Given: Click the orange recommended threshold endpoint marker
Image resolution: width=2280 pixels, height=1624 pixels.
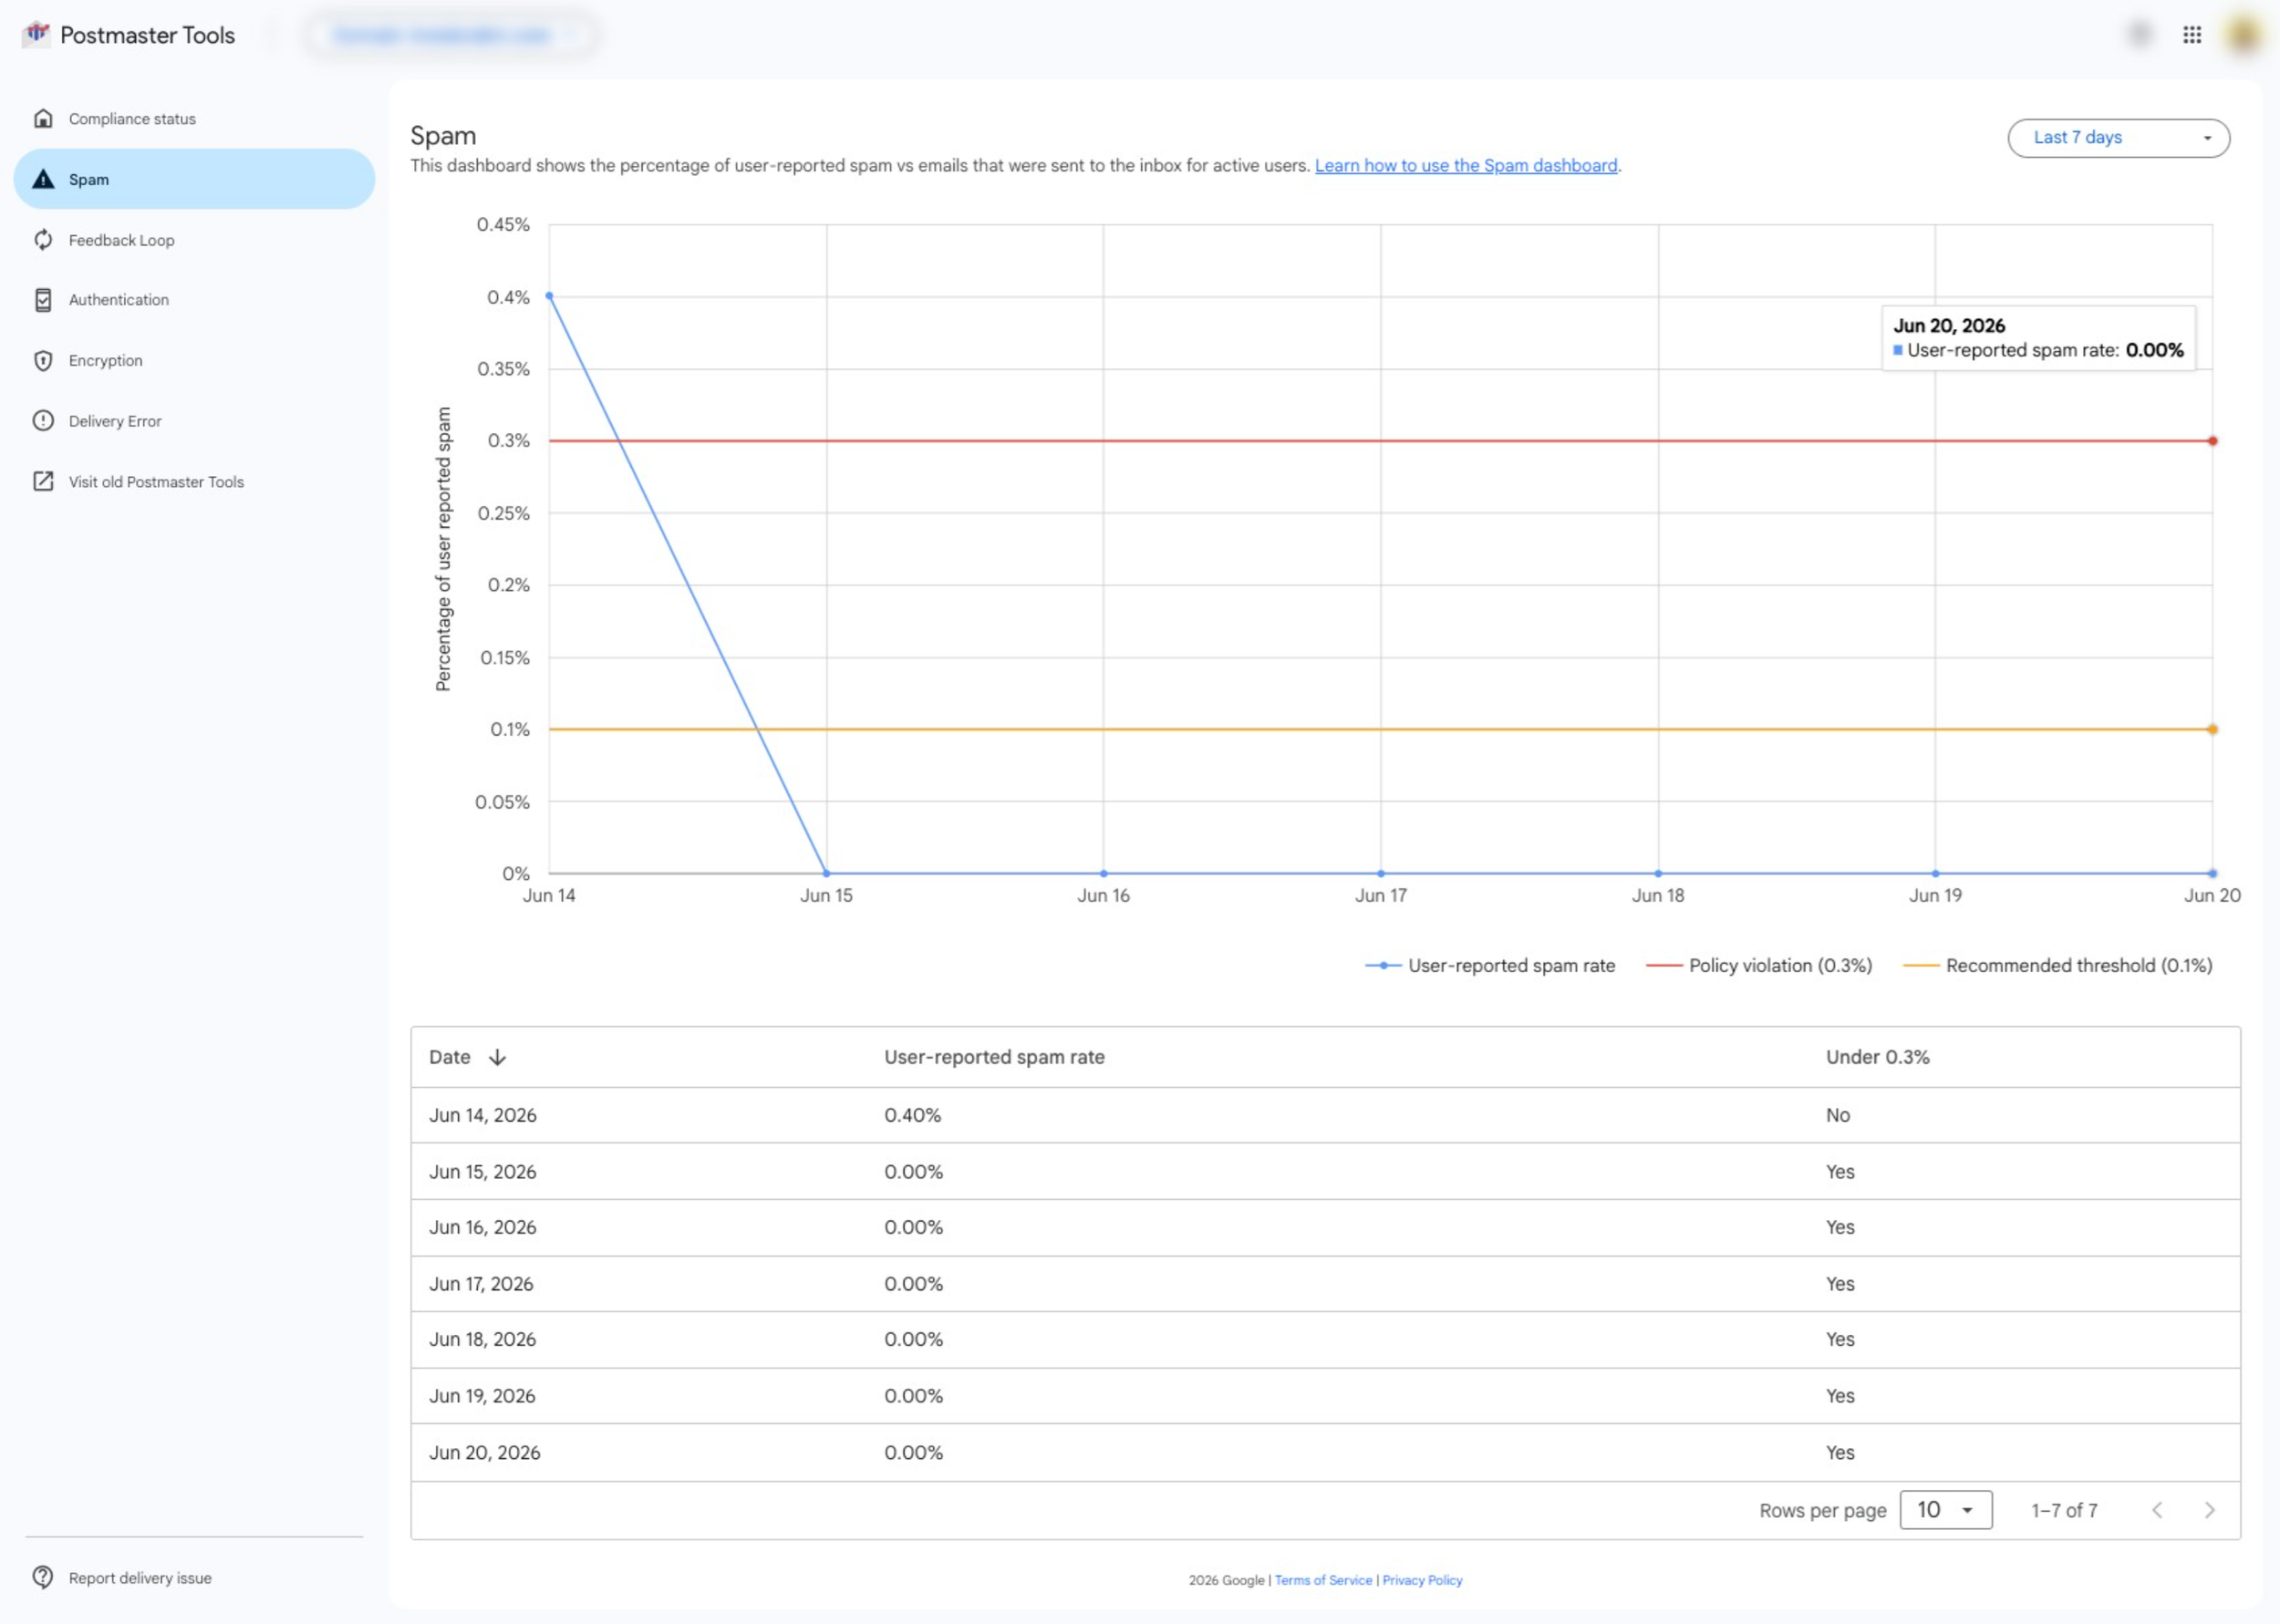Looking at the screenshot, I should click(2212, 729).
